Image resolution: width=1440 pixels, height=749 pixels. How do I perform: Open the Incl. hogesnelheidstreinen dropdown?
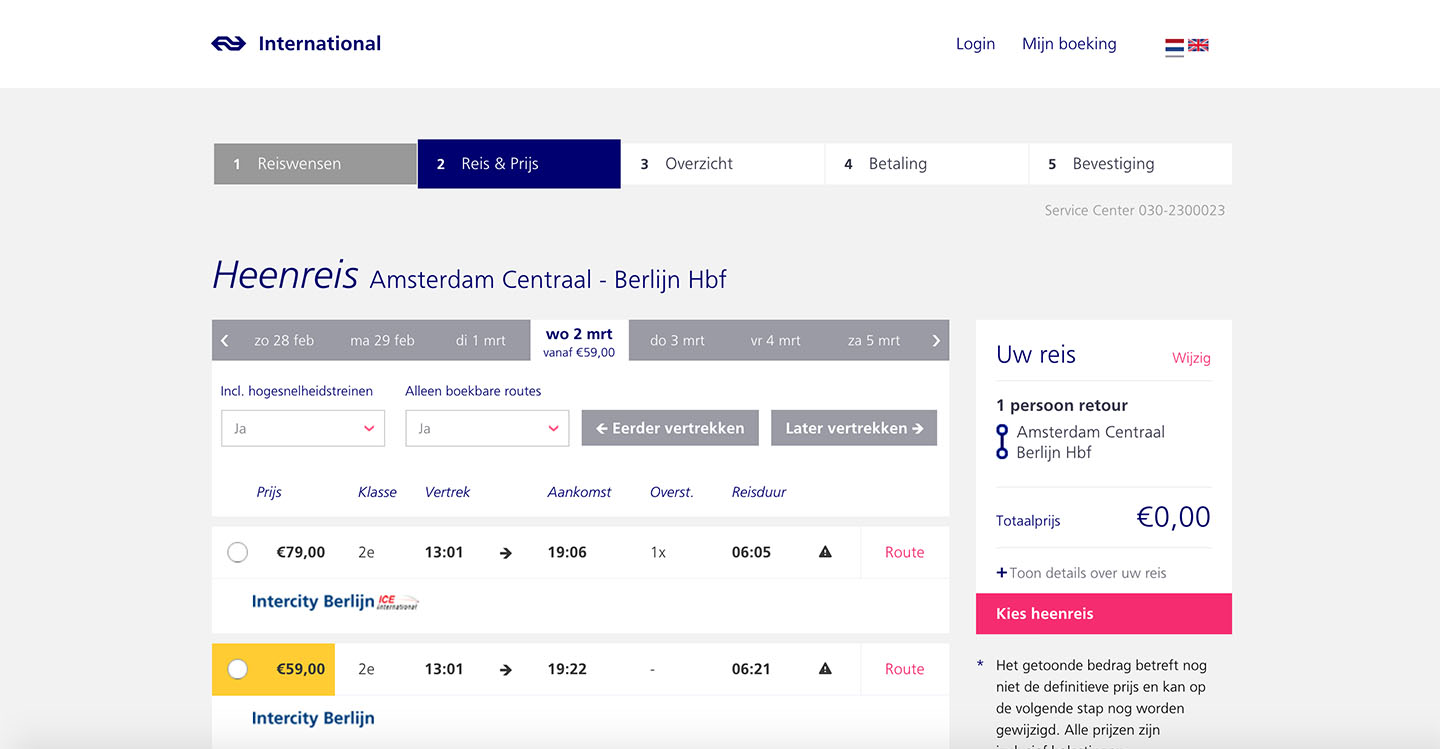point(302,428)
